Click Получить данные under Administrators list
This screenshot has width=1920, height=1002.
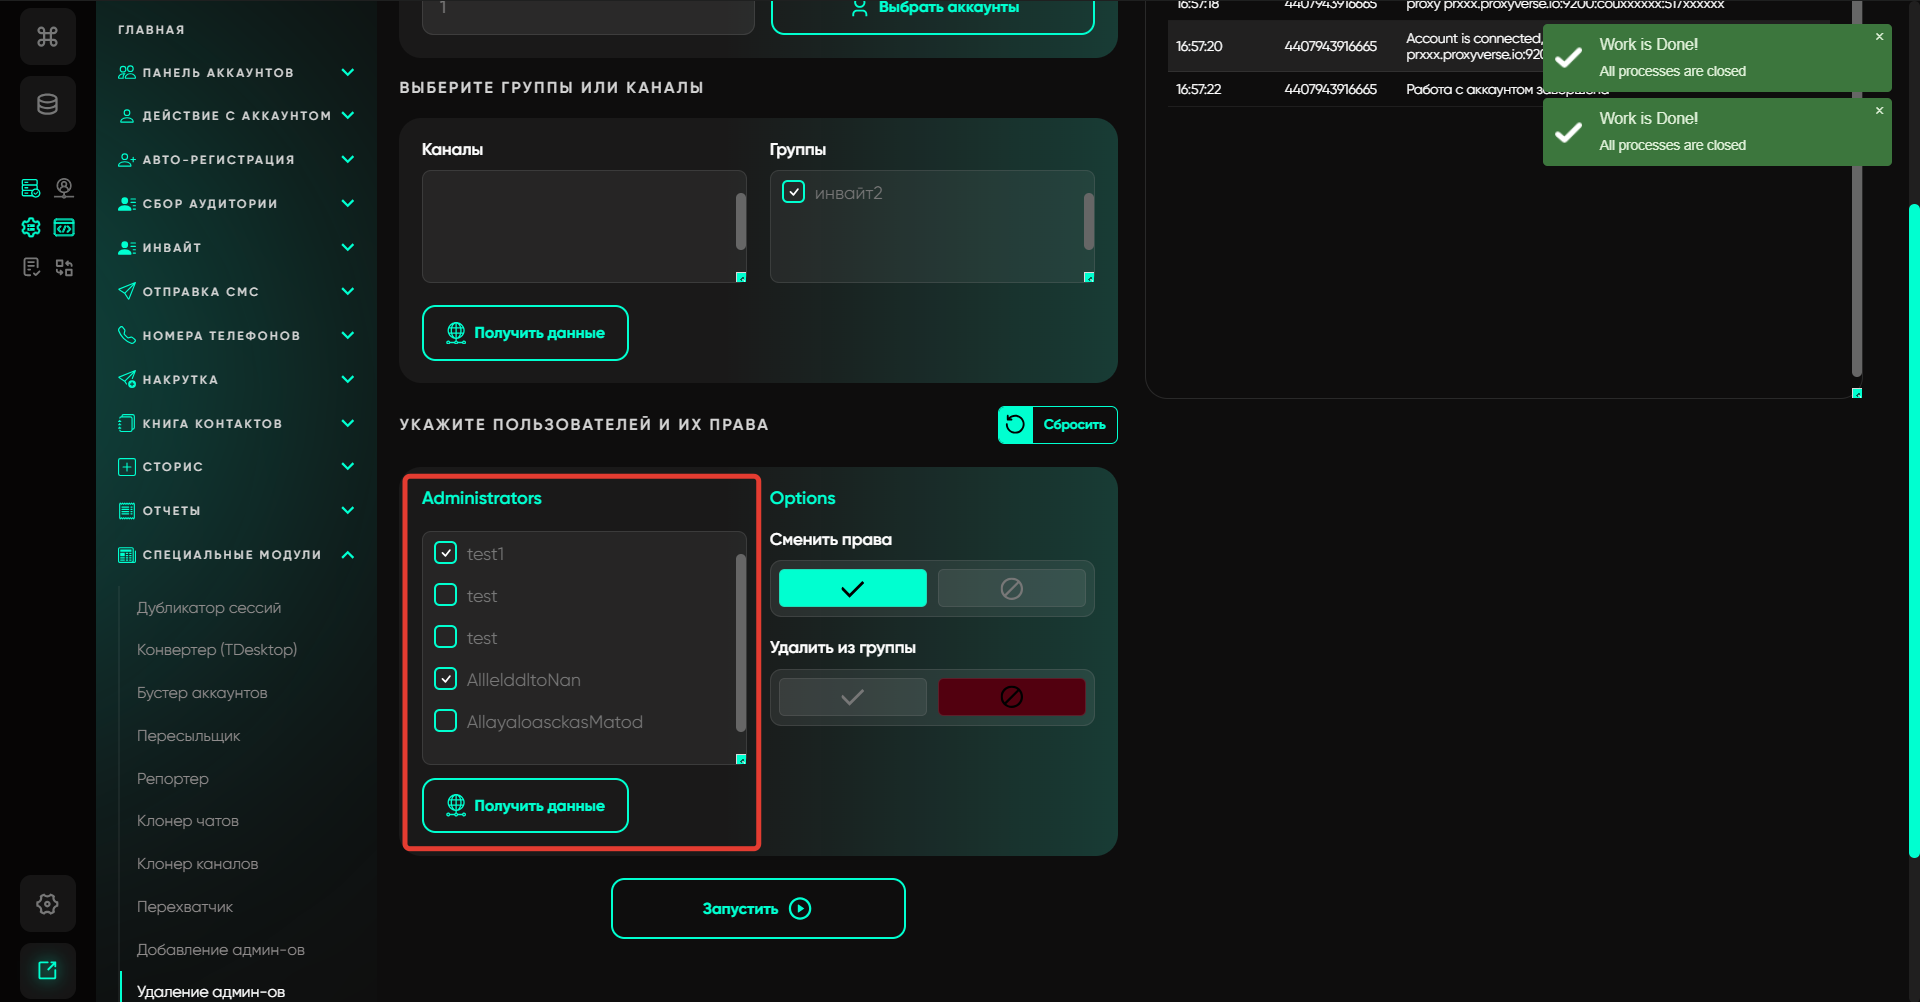525,806
